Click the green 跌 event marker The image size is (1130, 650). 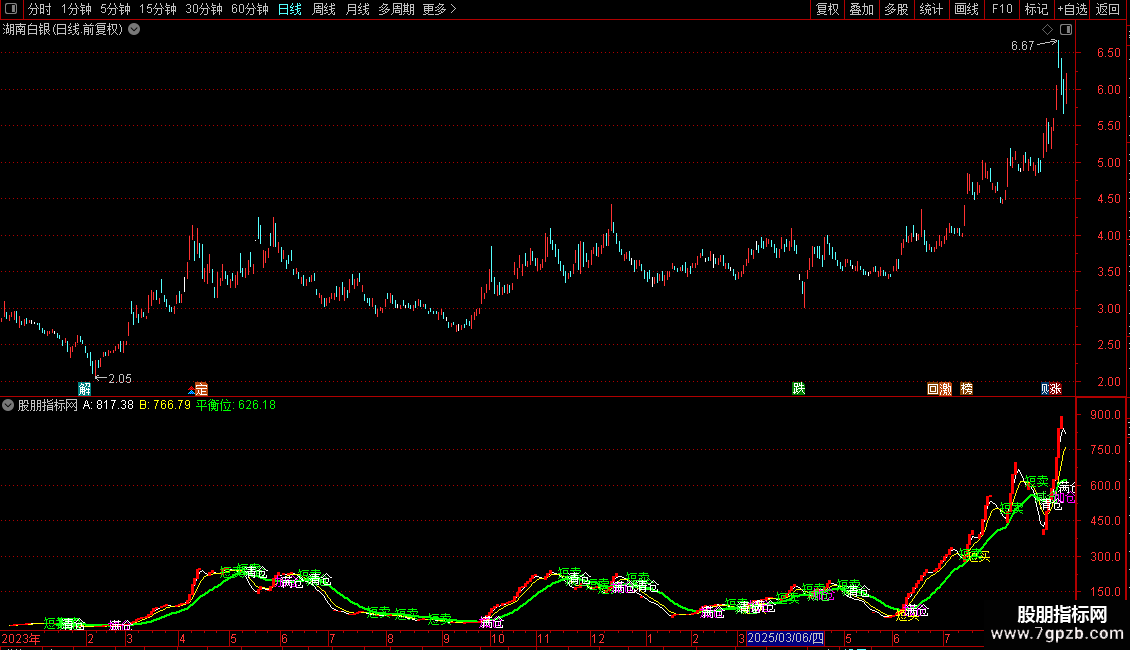pos(798,388)
